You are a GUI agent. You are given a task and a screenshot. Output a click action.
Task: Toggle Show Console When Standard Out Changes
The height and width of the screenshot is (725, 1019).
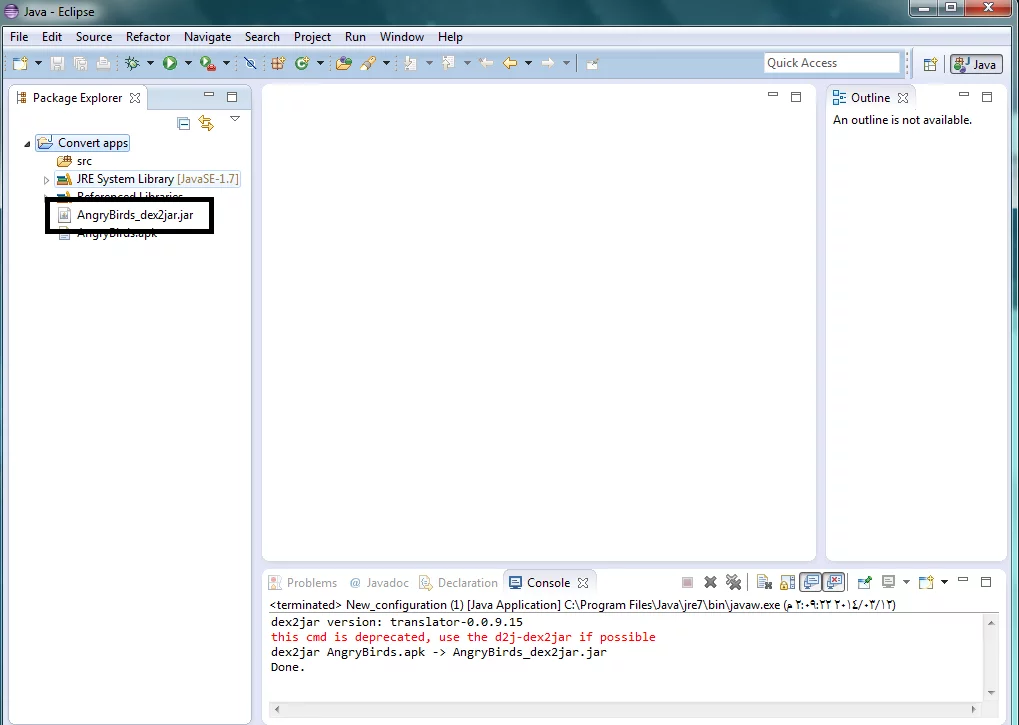(x=811, y=582)
